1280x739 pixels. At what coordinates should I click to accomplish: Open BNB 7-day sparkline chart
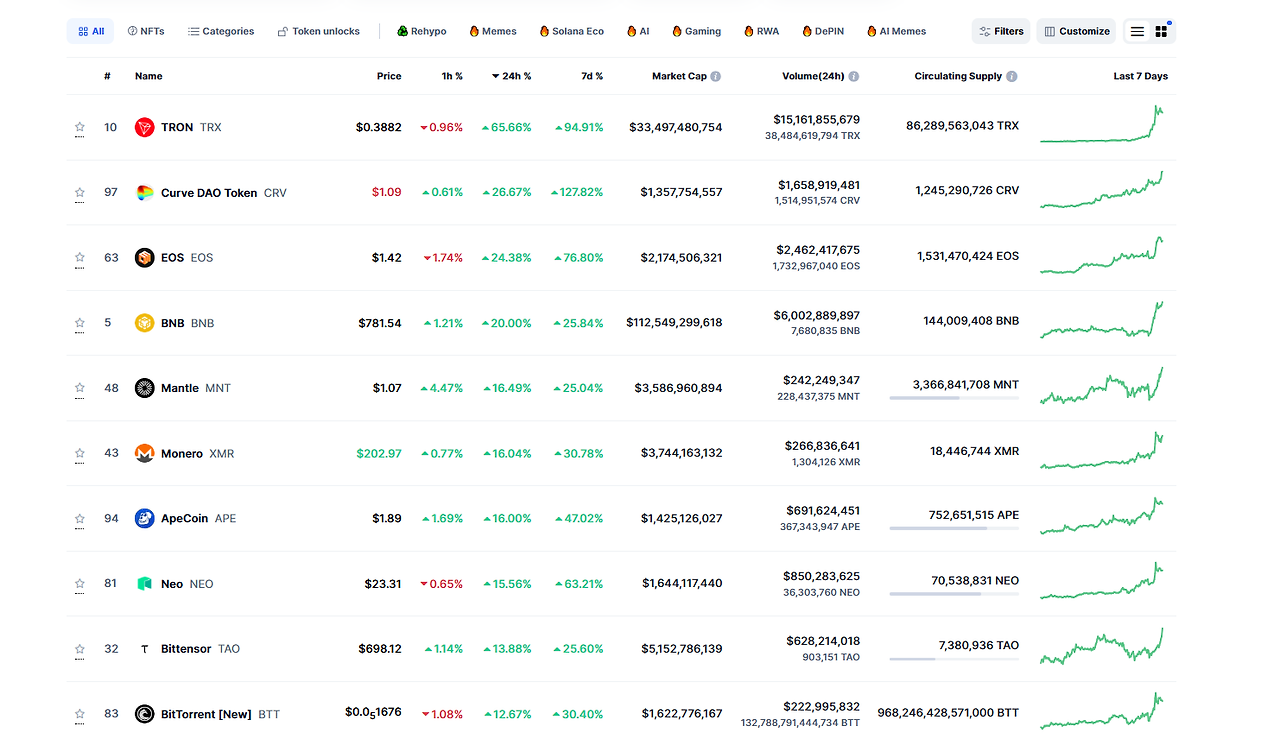coord(1102,320)
